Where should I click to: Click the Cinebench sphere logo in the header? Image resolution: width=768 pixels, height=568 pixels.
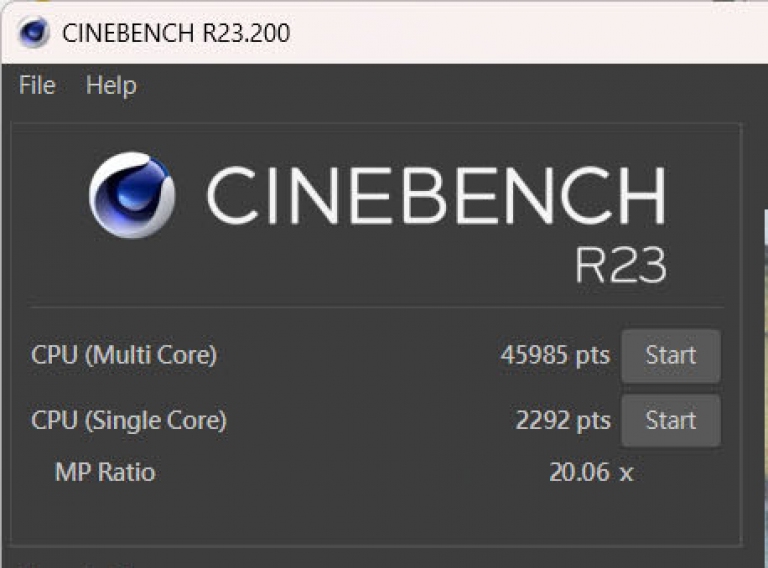(x=132, y=195)
